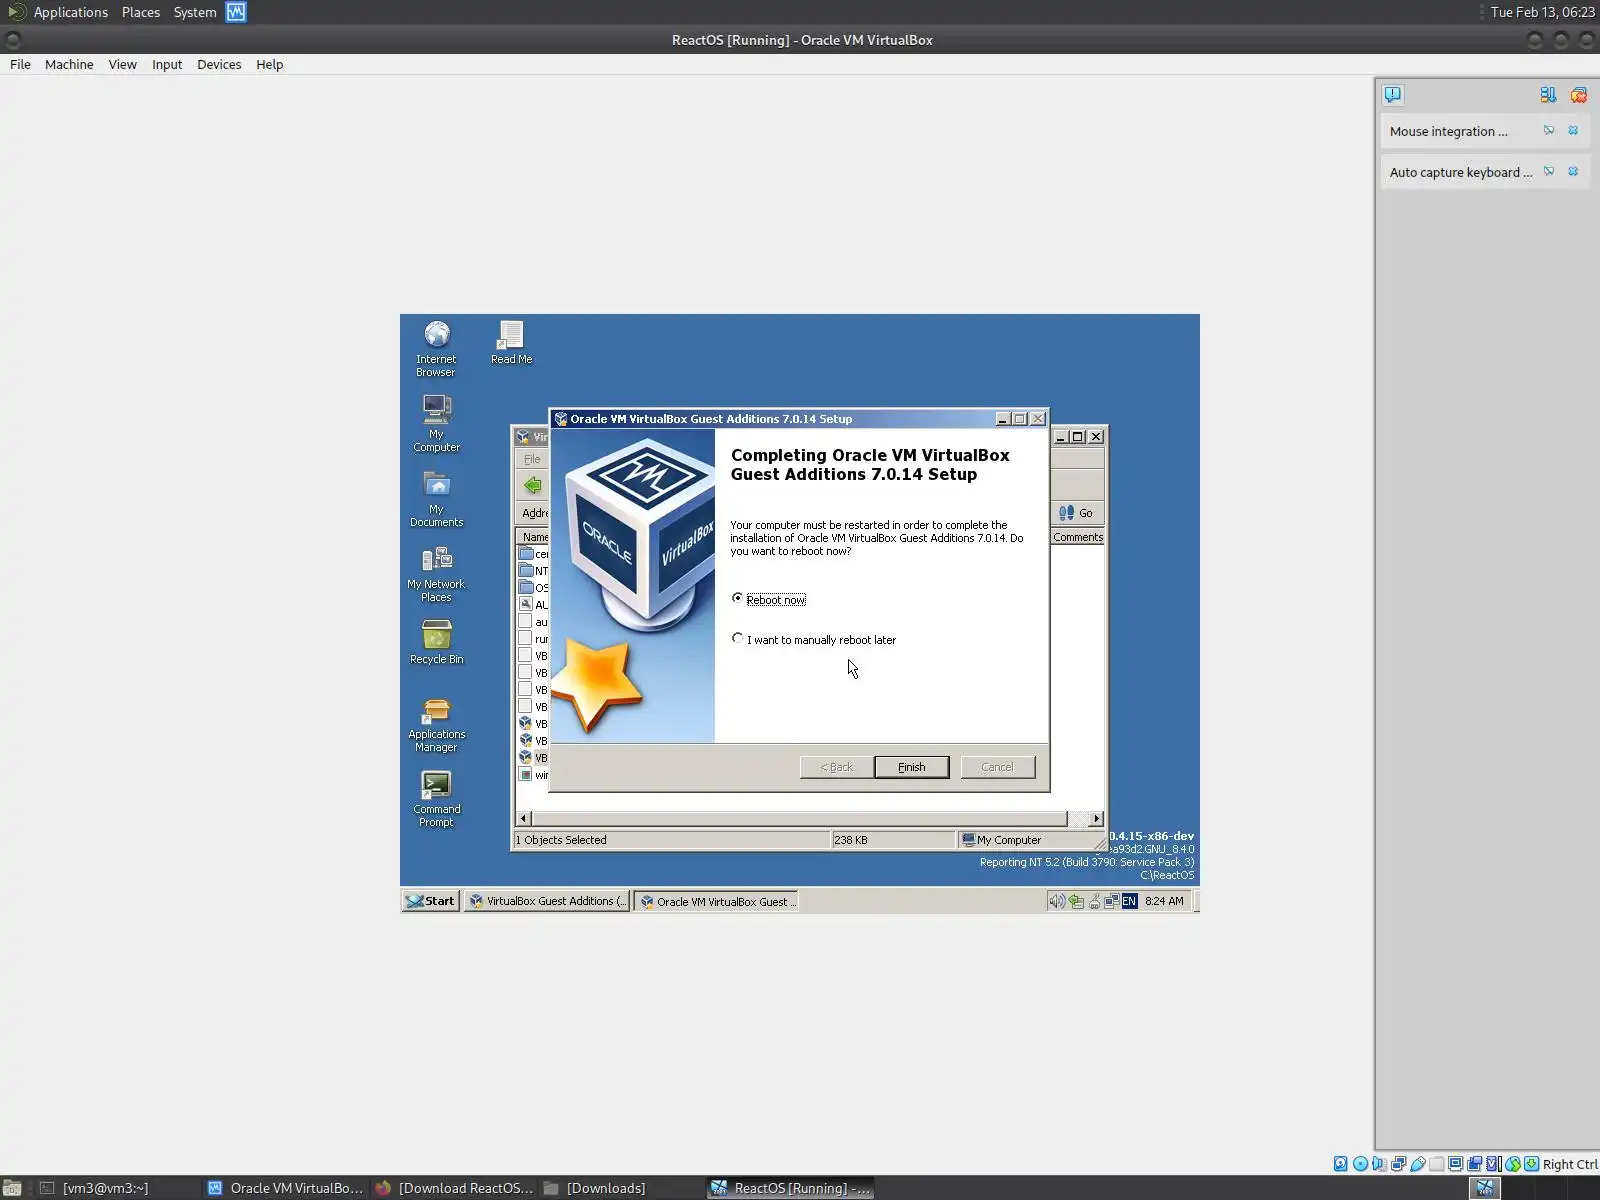This screenshot has height=1200, width=1600.
Task: Switch to VirtualBox Guest Additions taskbar item
Action: (x=547, y=901)
